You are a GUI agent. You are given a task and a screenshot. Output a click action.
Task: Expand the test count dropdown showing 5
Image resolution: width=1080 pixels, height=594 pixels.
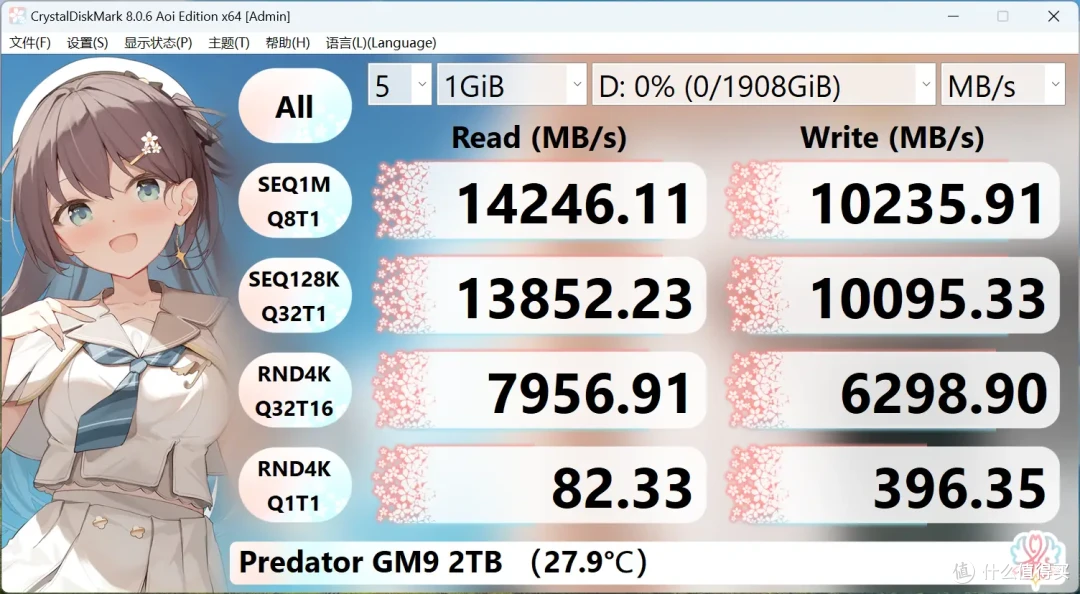(x=399, y=85)
